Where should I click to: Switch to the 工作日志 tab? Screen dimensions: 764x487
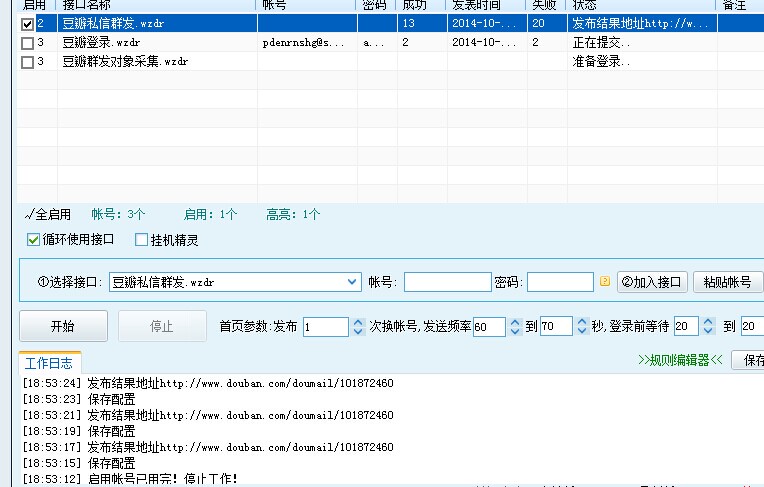[50, 363]
